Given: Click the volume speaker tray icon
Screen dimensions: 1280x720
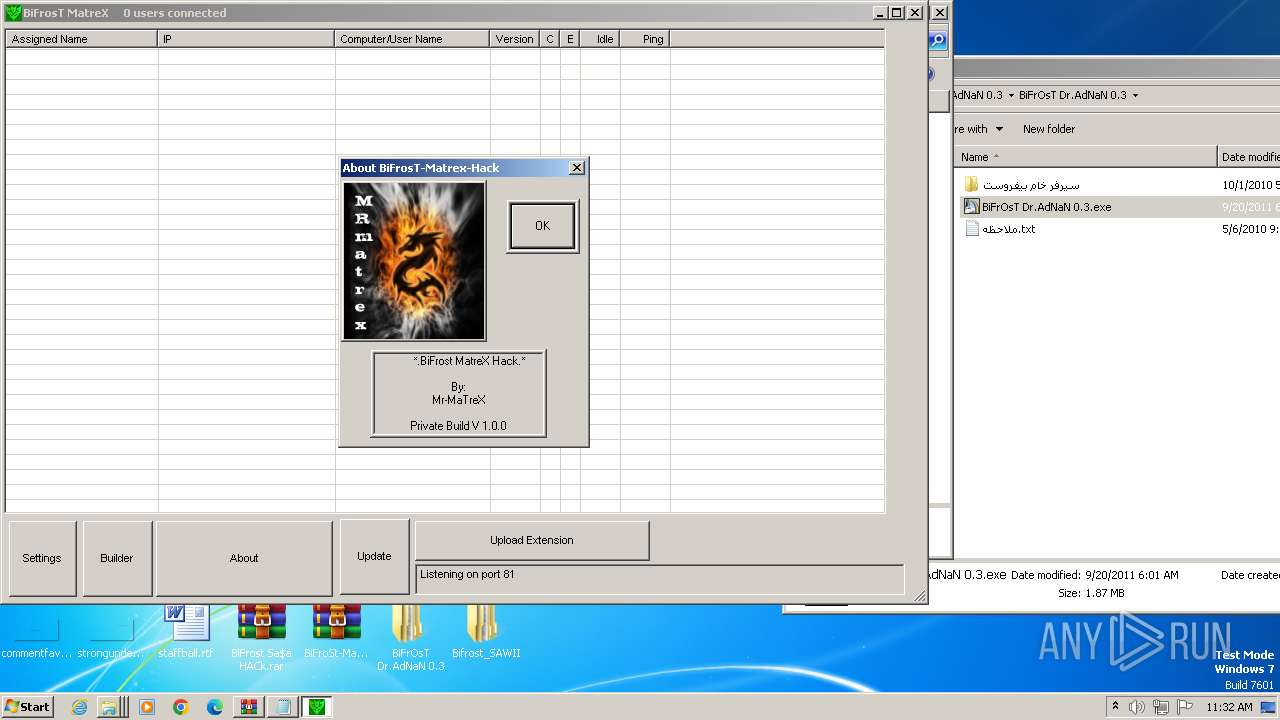Looking at the screenshot, I should click(1137, 707).
